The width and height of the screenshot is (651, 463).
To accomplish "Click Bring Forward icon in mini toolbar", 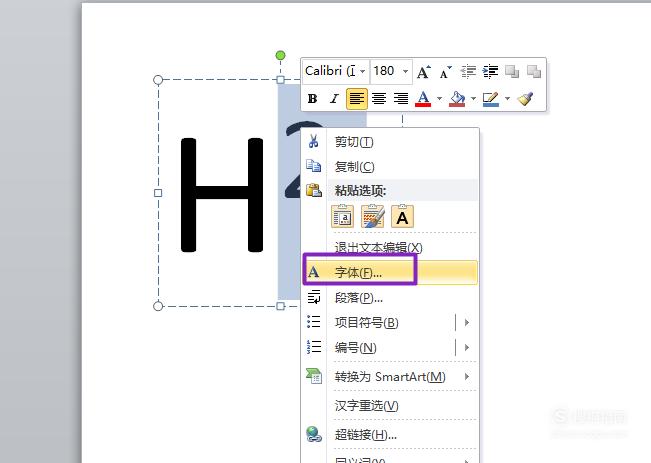I will point(512,72).
